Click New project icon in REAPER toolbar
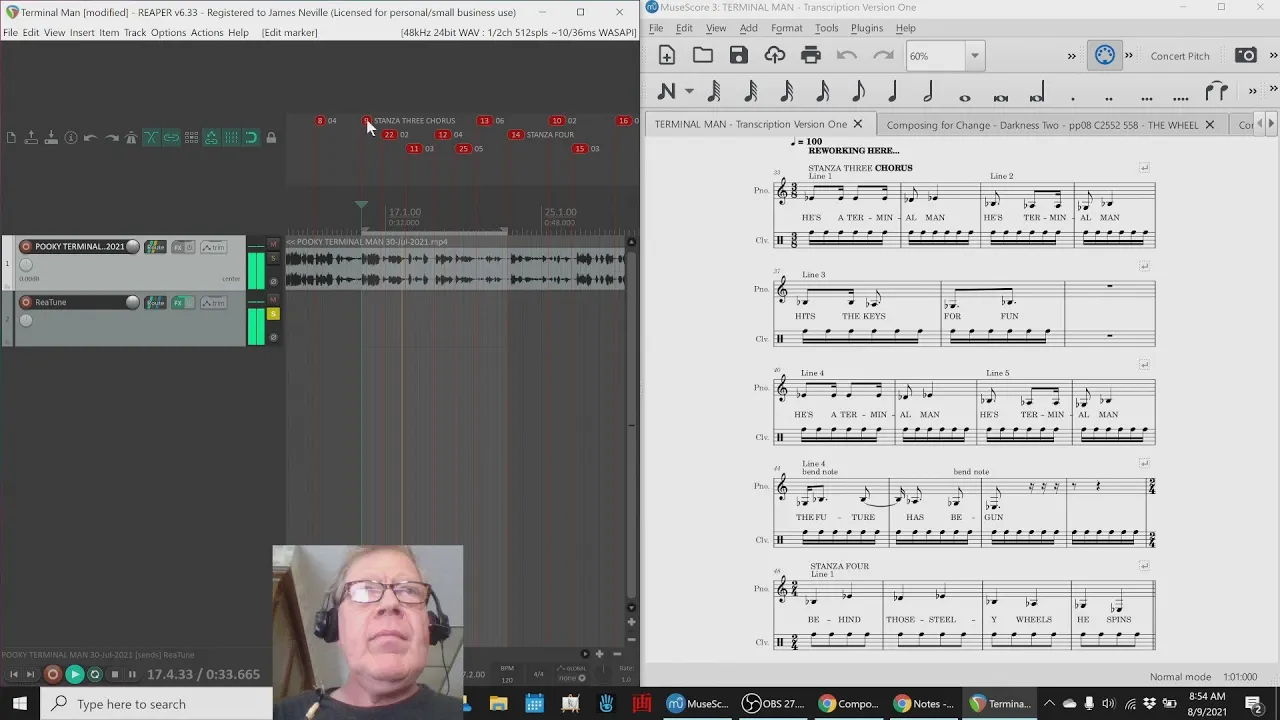This screenshot has width=1280, height=720. click(11, 137)
